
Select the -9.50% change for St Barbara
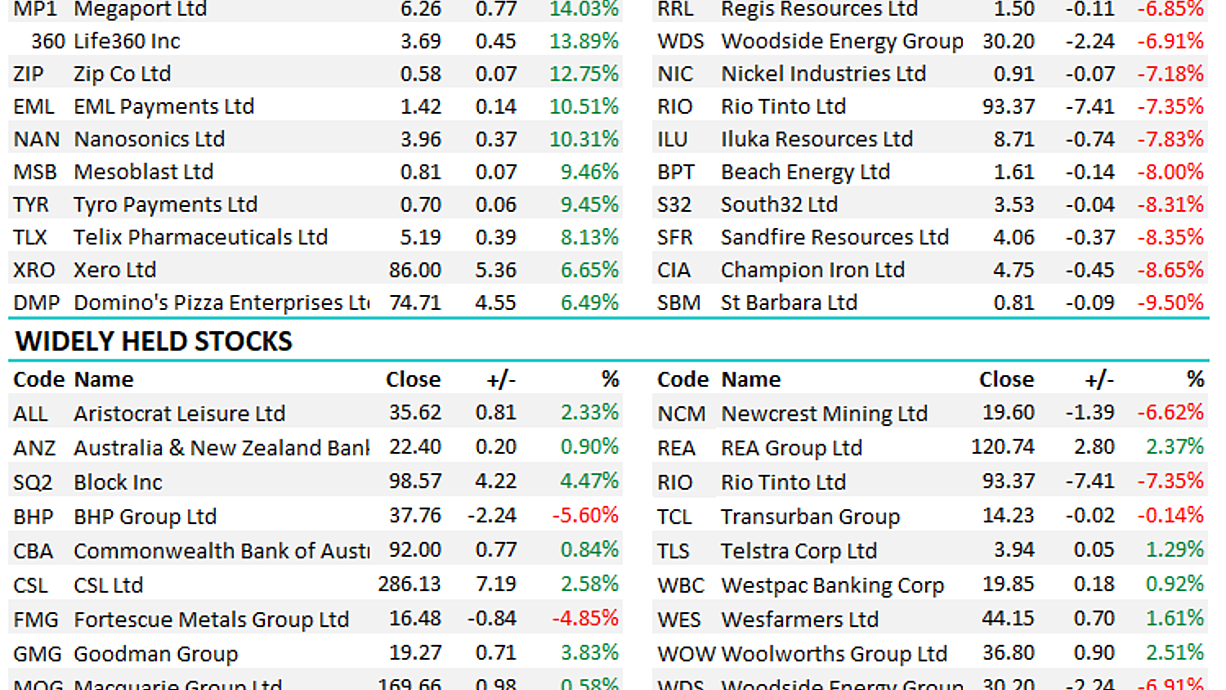1170,303
